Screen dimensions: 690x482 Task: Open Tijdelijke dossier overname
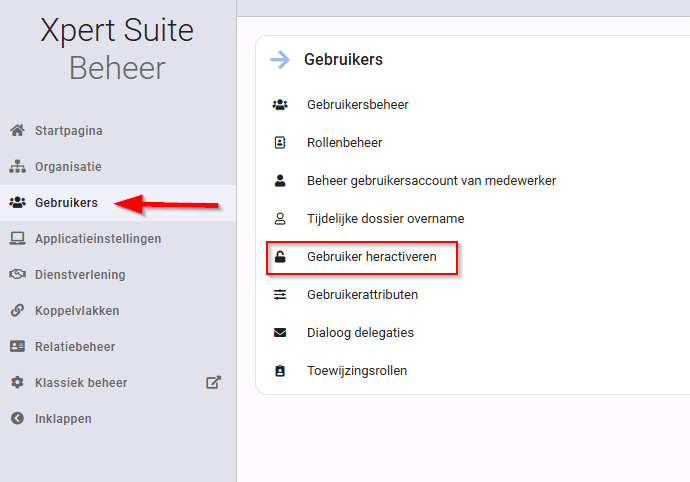[385, 219]
